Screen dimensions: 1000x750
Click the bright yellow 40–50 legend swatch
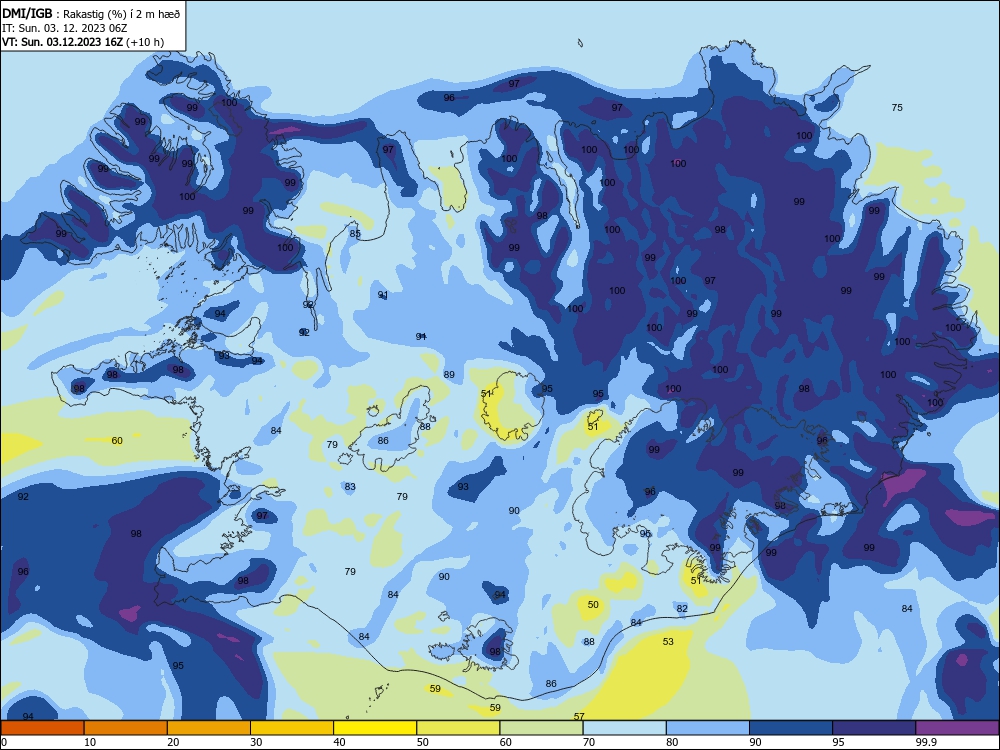(375, 728)
